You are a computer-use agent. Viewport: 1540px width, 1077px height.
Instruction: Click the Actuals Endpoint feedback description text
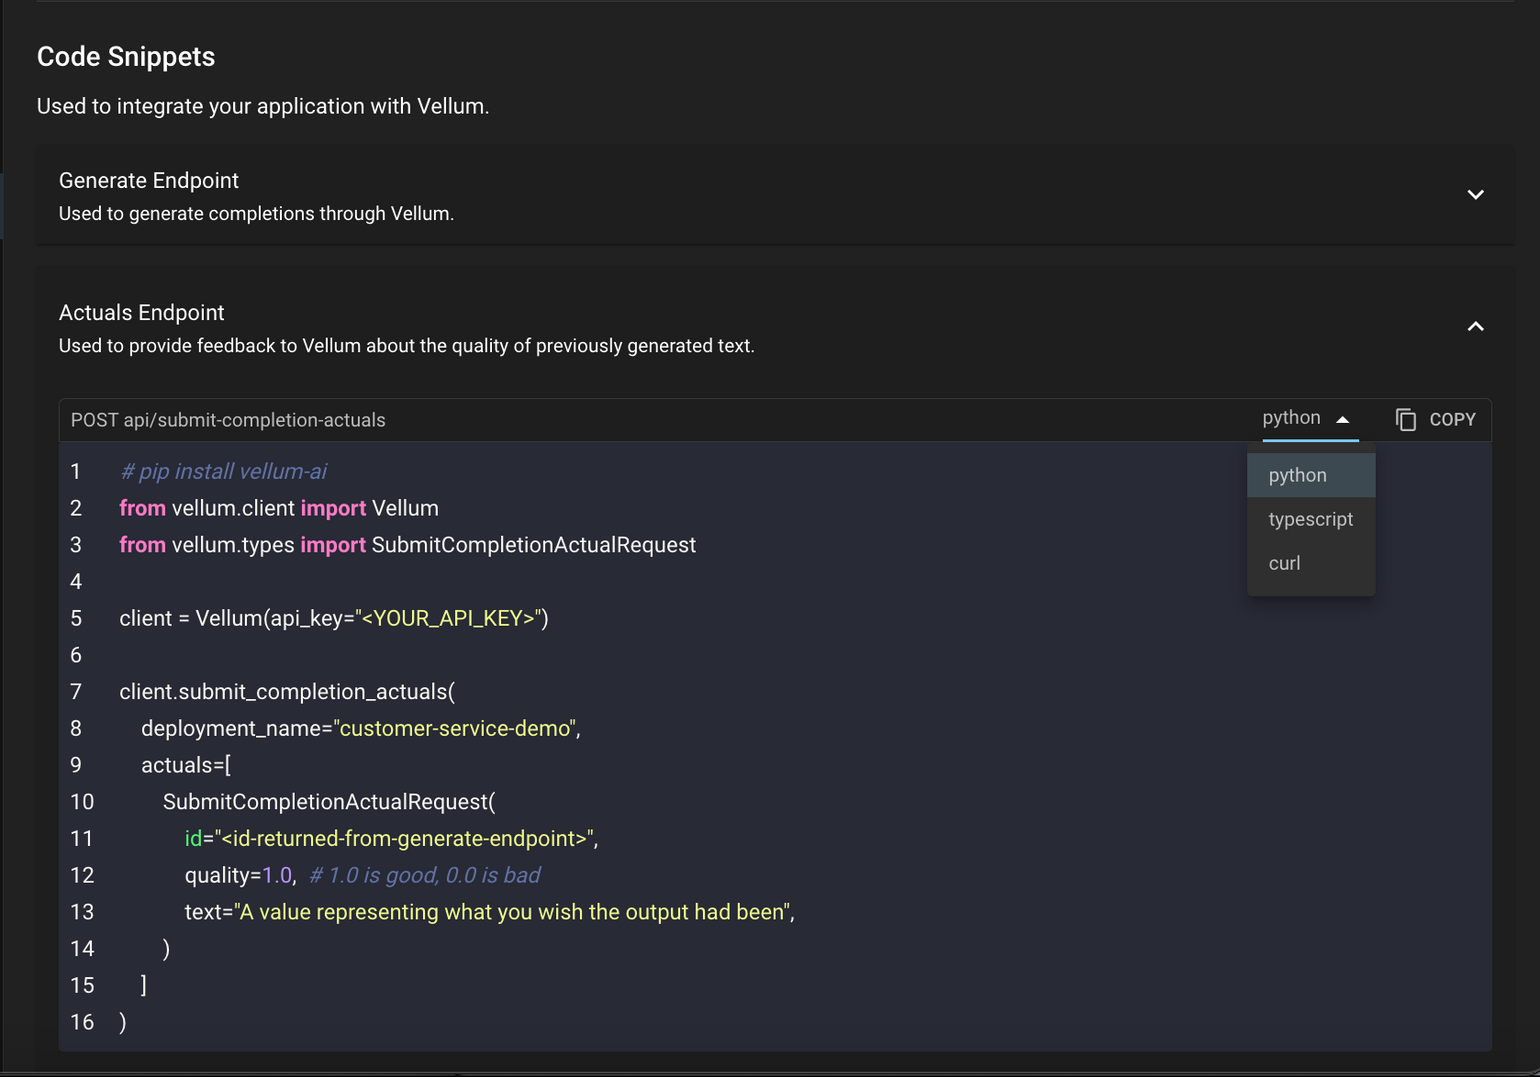[x=407, y=345]
